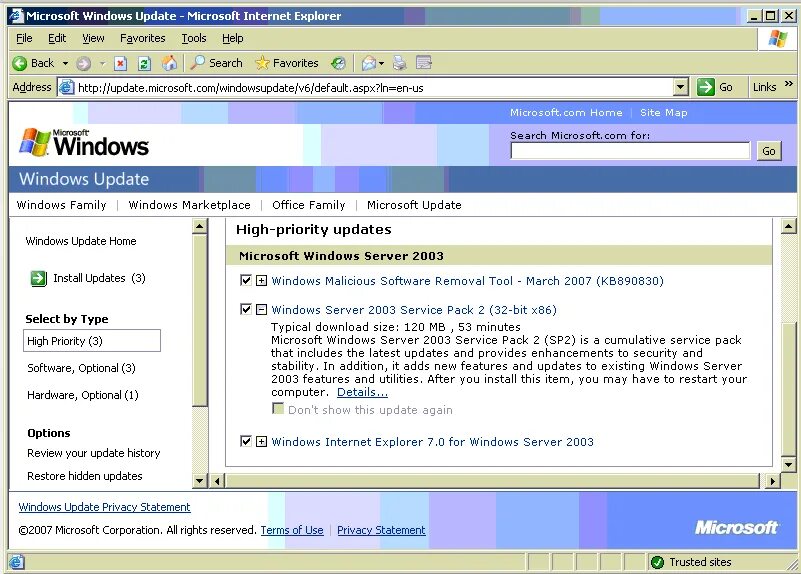Click the Home icon in toolbar
The height and width of the screenshot is (574, 801).
pyautogui.click(x=169, y=63)
